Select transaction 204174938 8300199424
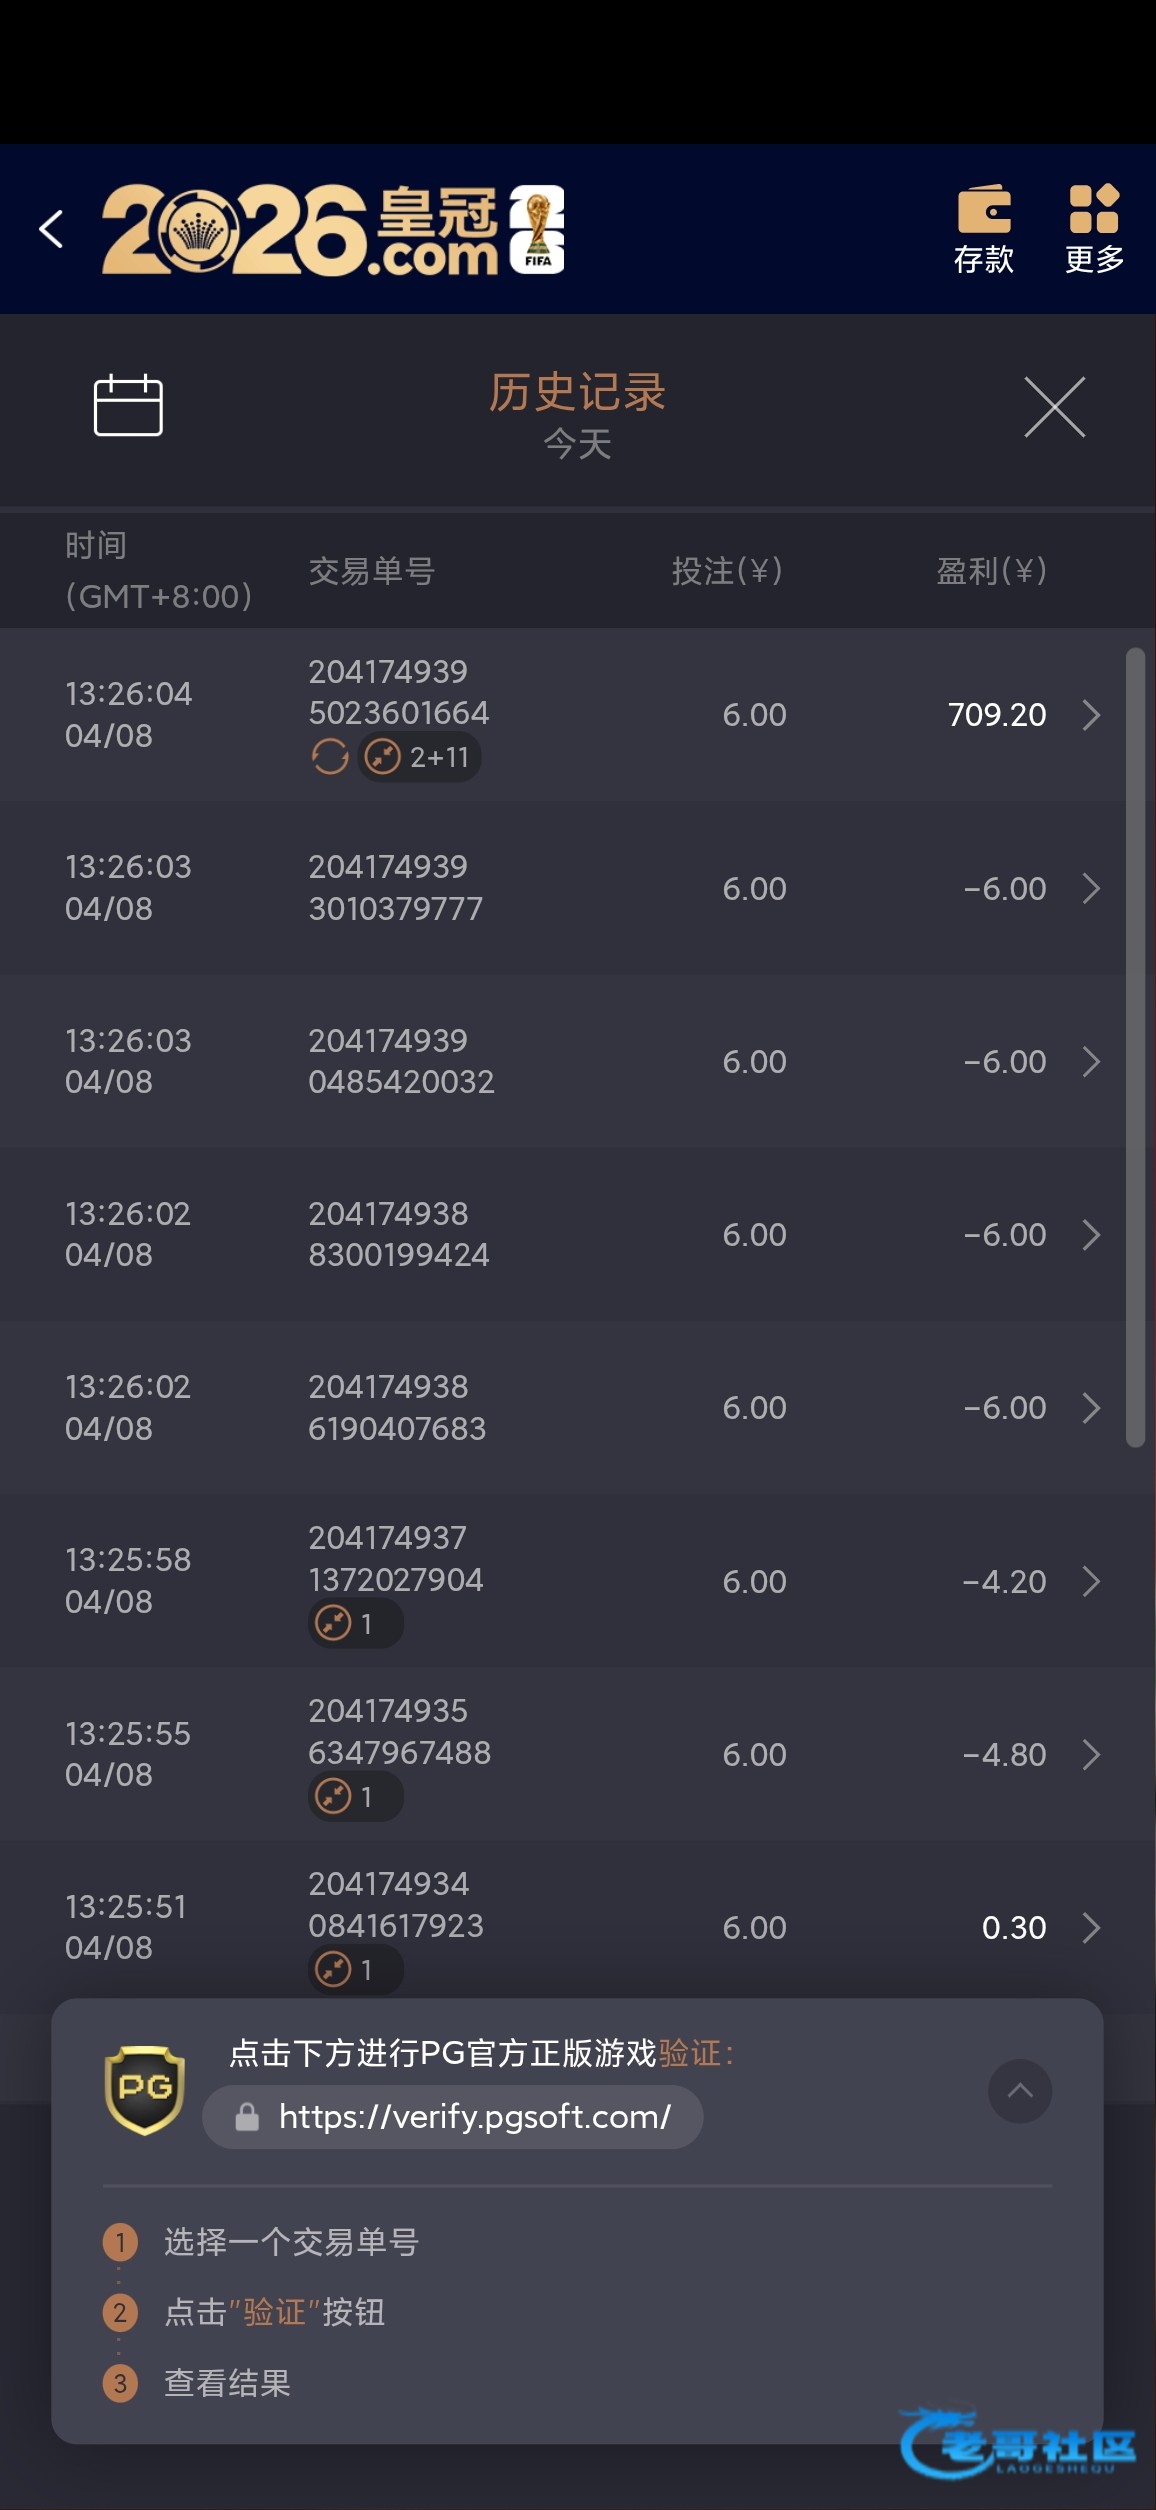This screenshot has height=2510, width=1156. [x=398, y=1234]
